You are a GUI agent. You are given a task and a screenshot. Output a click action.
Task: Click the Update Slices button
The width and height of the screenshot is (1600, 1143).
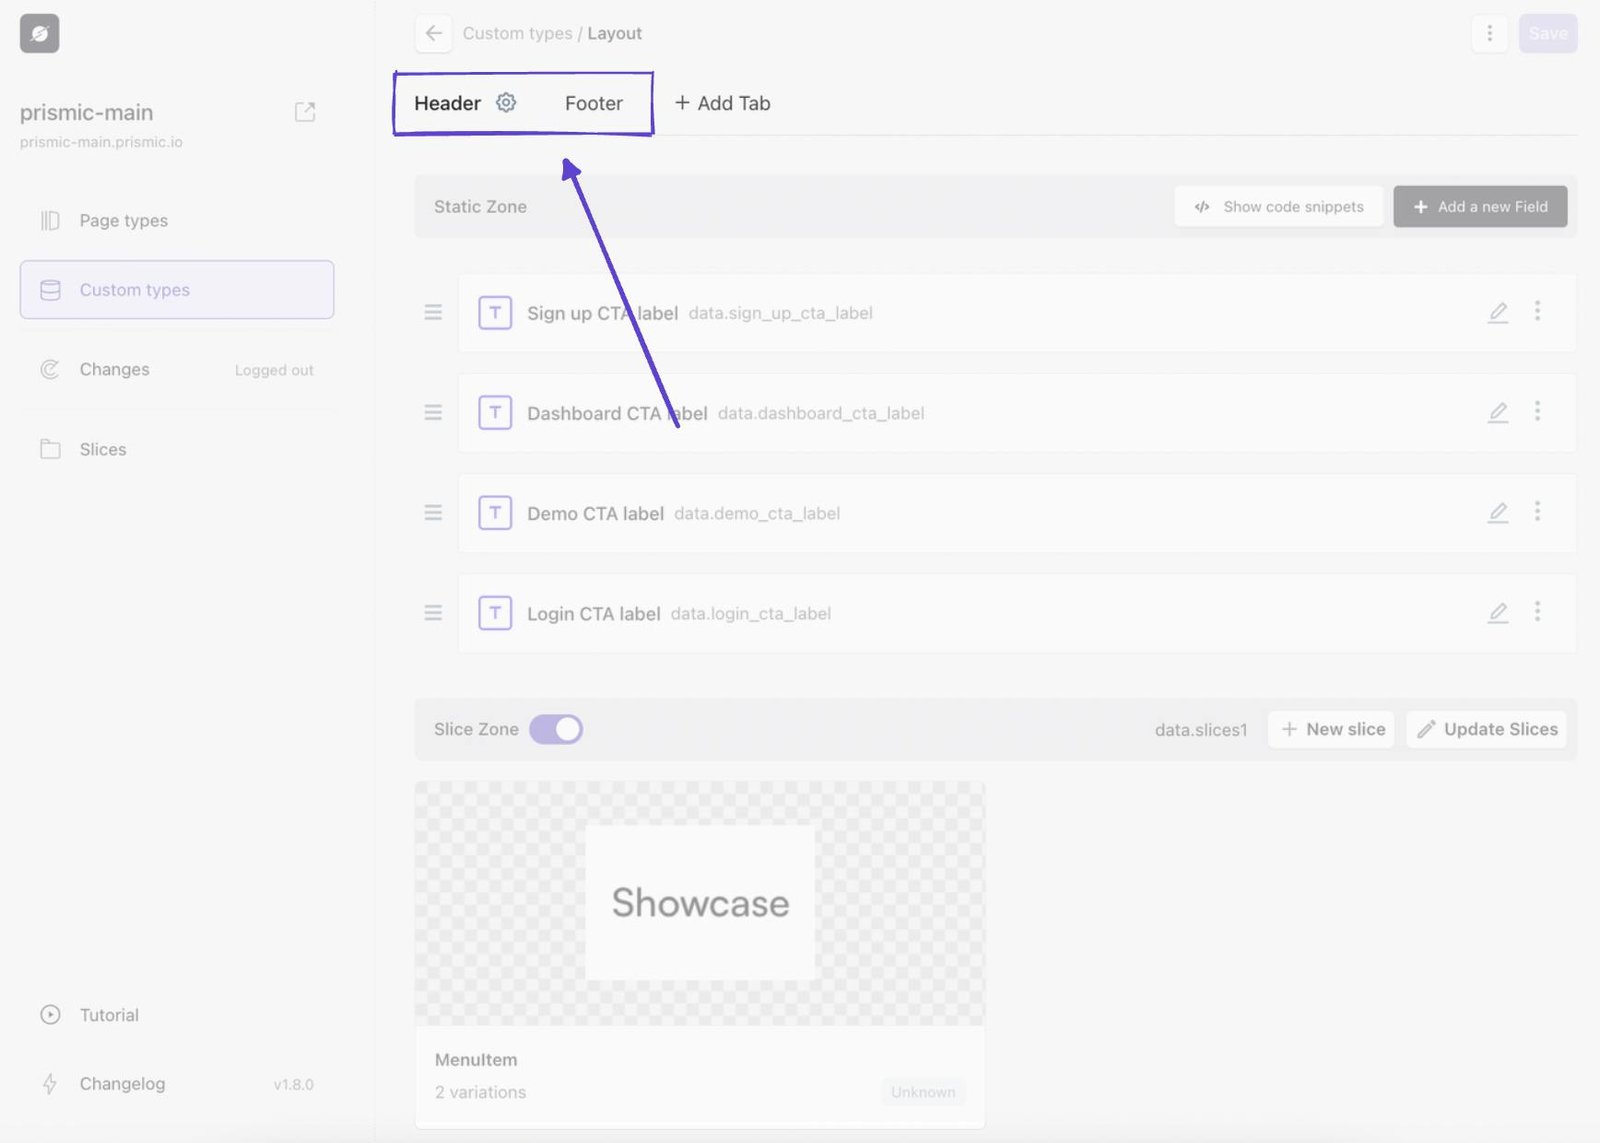coord(1486,729)
